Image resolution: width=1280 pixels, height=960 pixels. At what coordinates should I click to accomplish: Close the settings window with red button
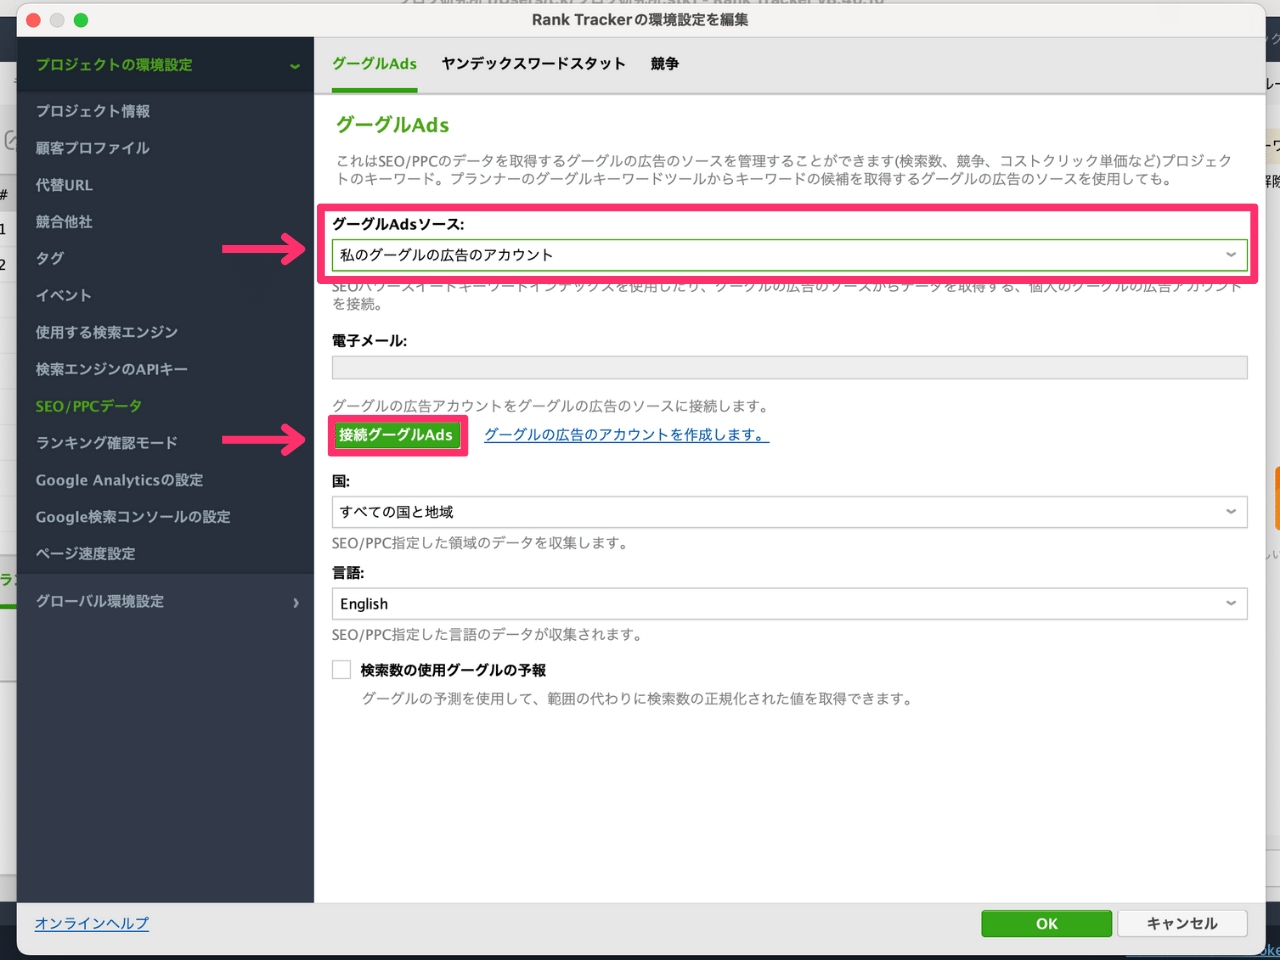pos(33,20)
